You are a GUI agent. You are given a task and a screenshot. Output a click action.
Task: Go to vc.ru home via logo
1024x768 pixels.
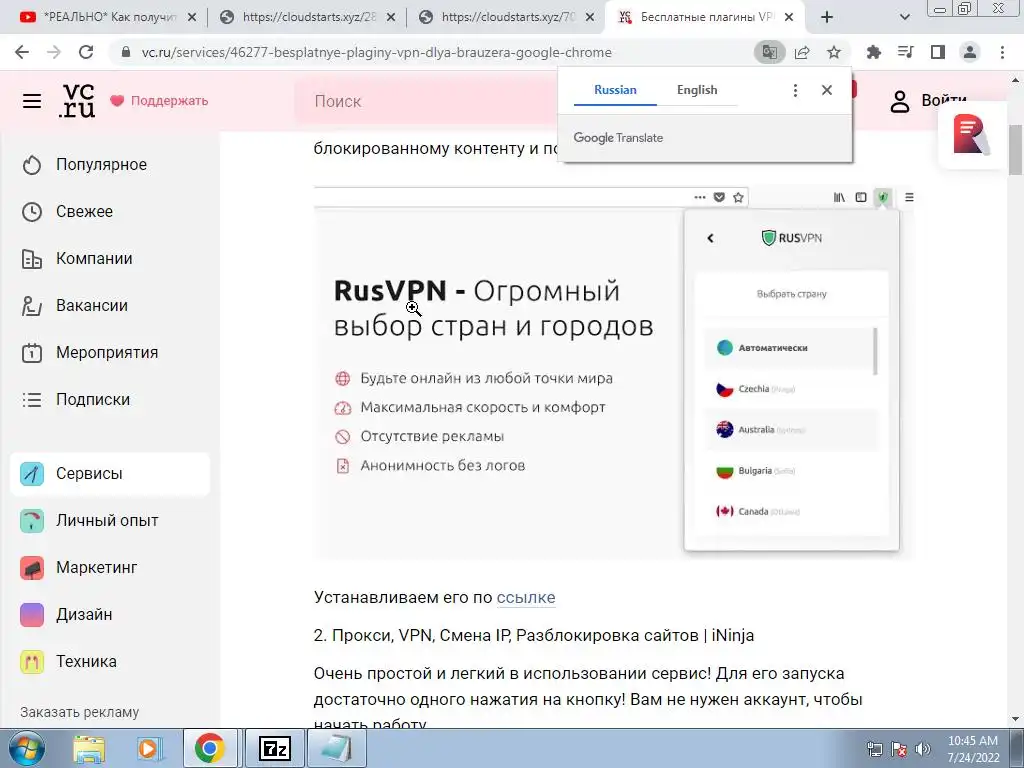click(x=77, y=101)
